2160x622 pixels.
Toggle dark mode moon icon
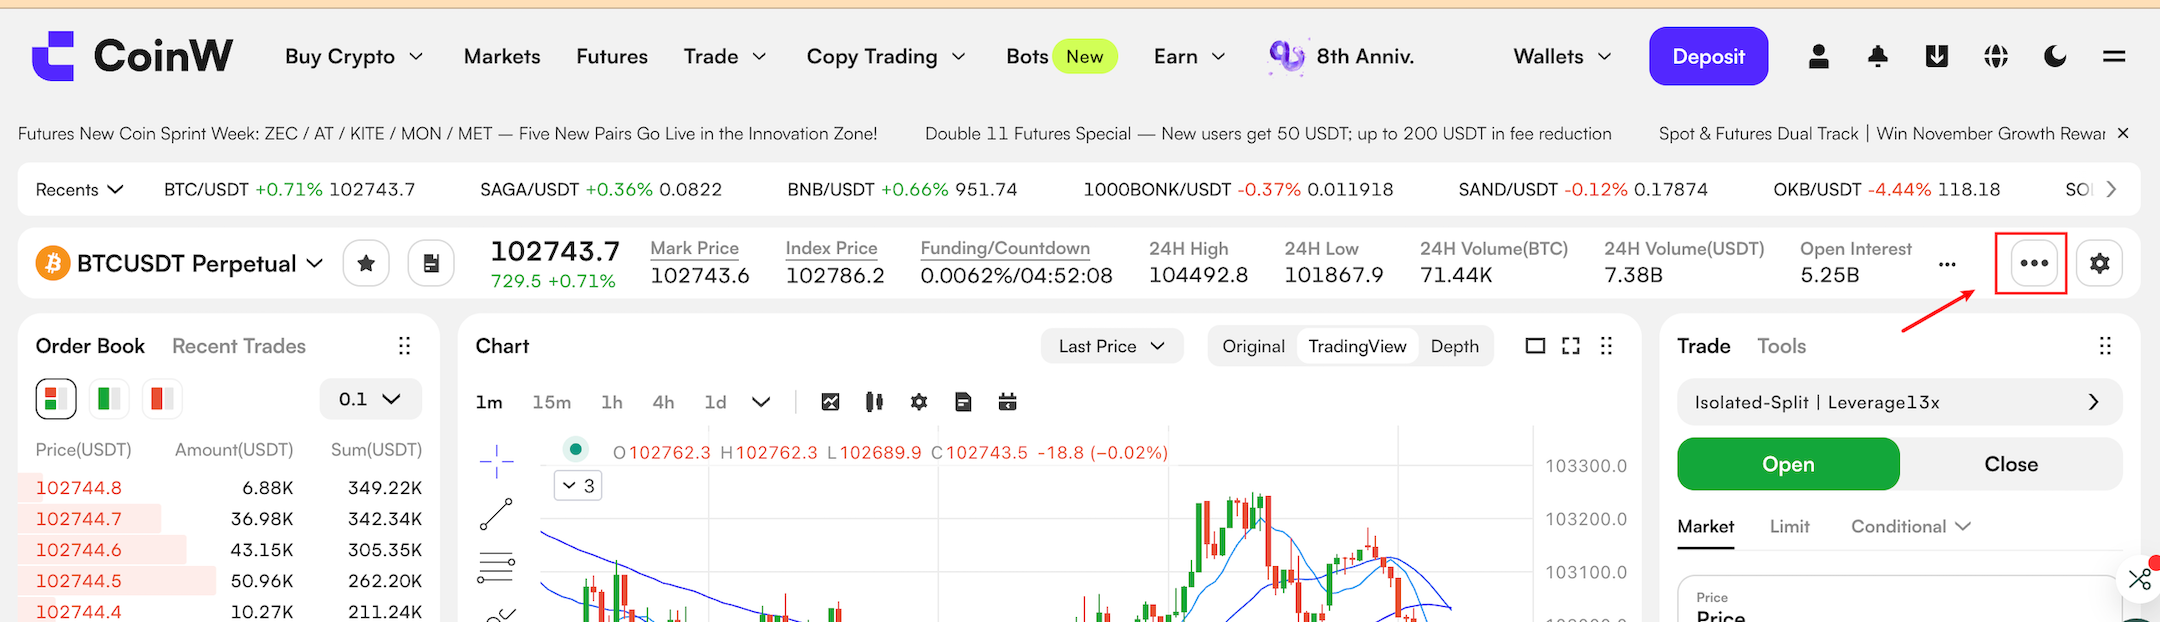coord(2055,57)
